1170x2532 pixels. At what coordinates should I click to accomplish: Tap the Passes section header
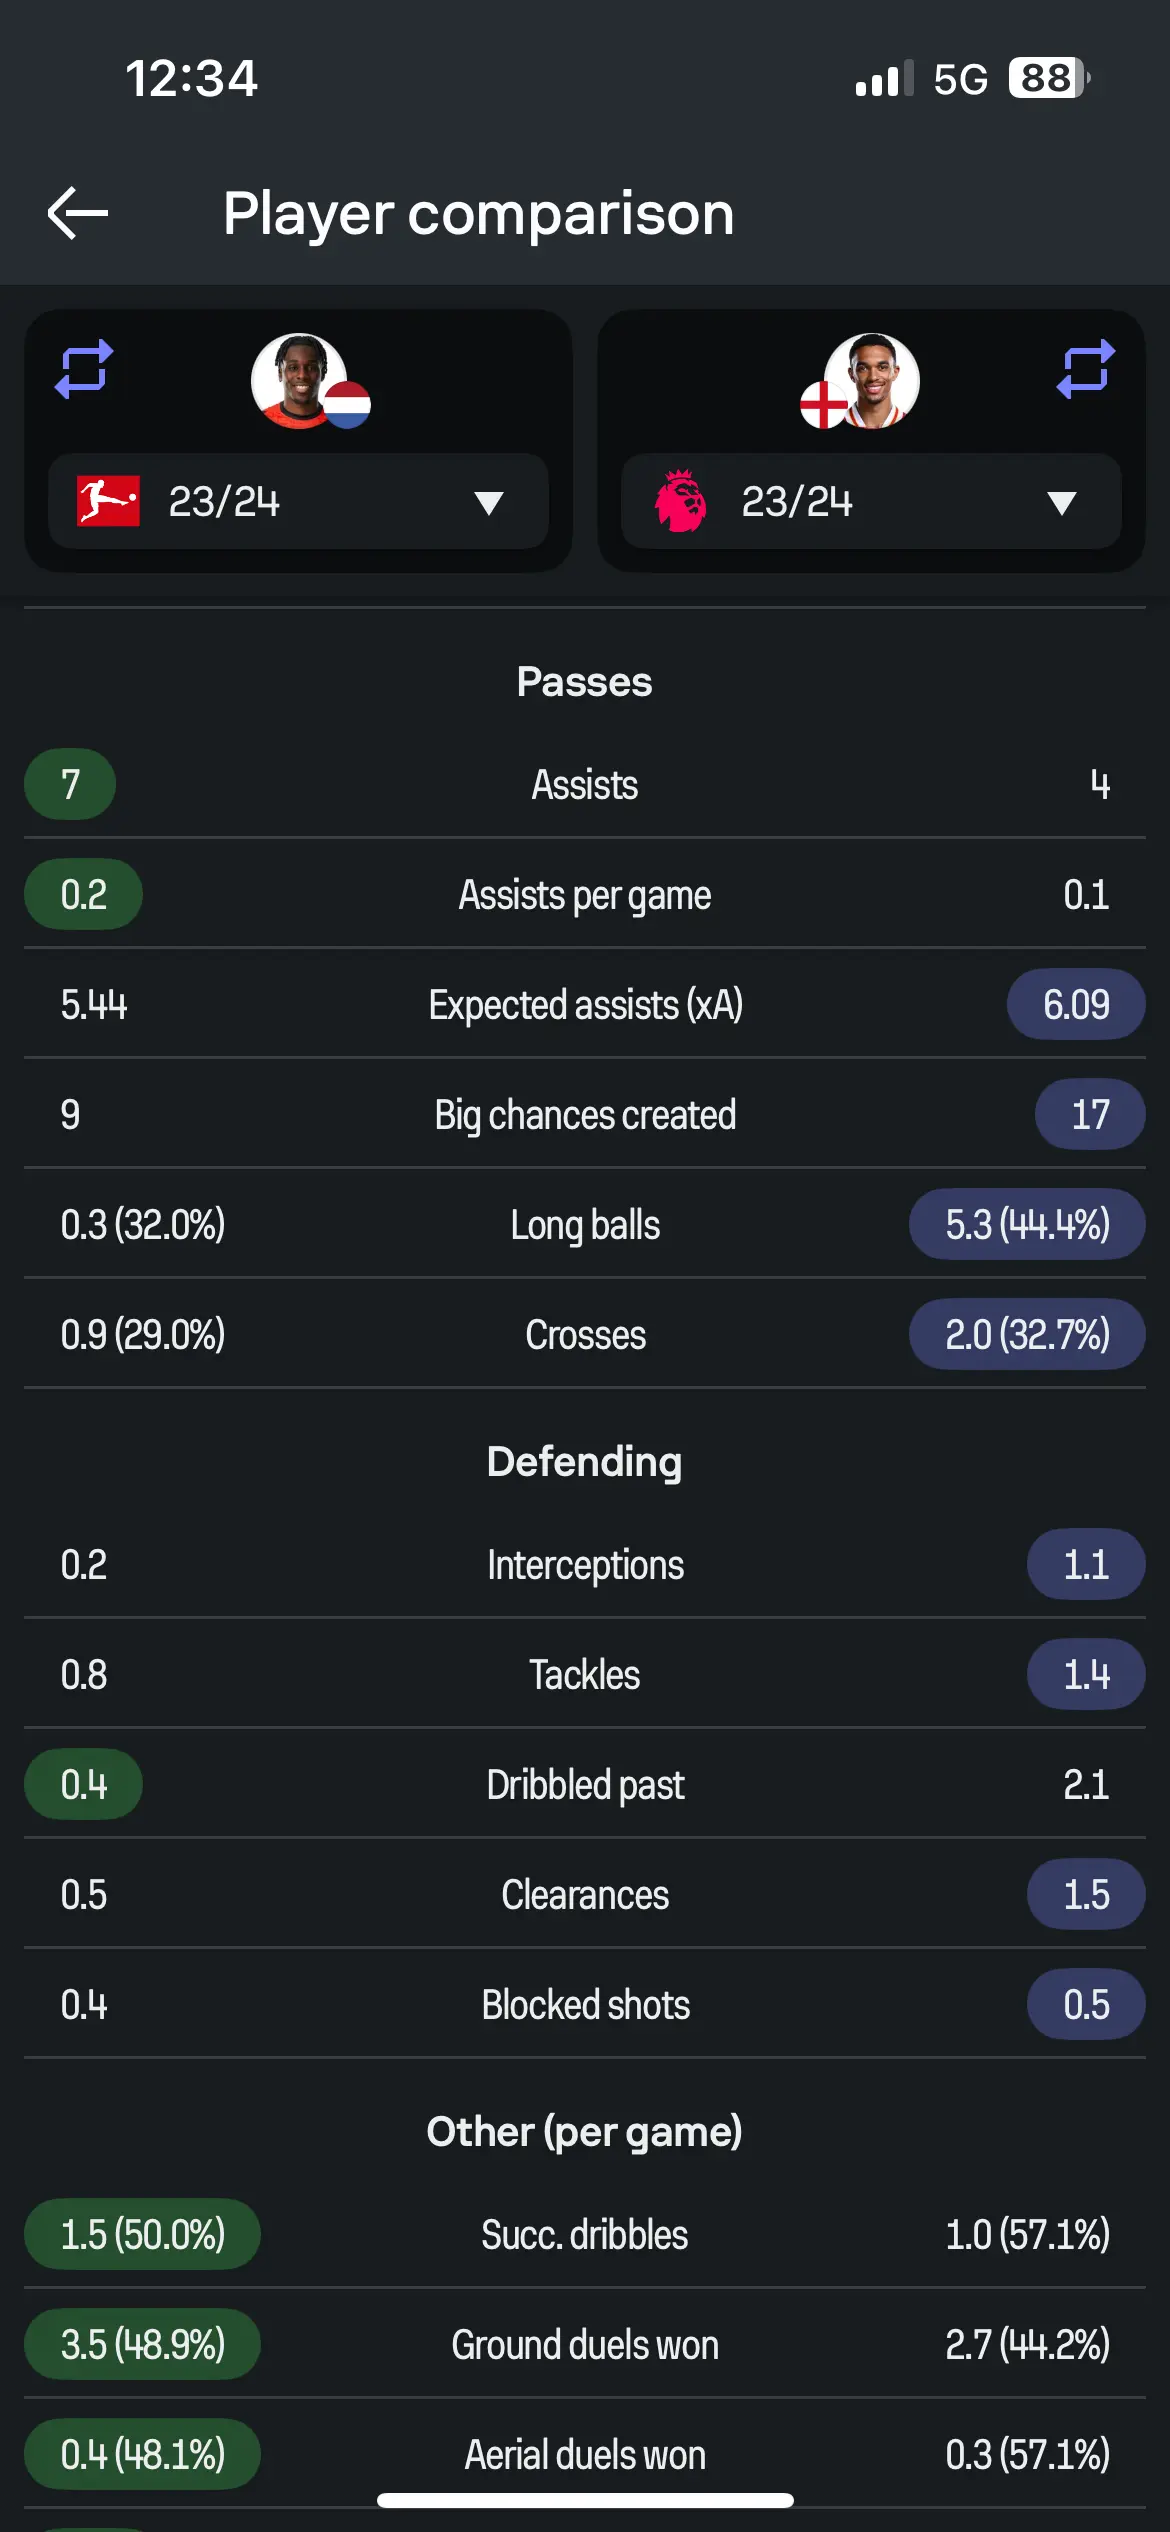(x=585, y=682)
